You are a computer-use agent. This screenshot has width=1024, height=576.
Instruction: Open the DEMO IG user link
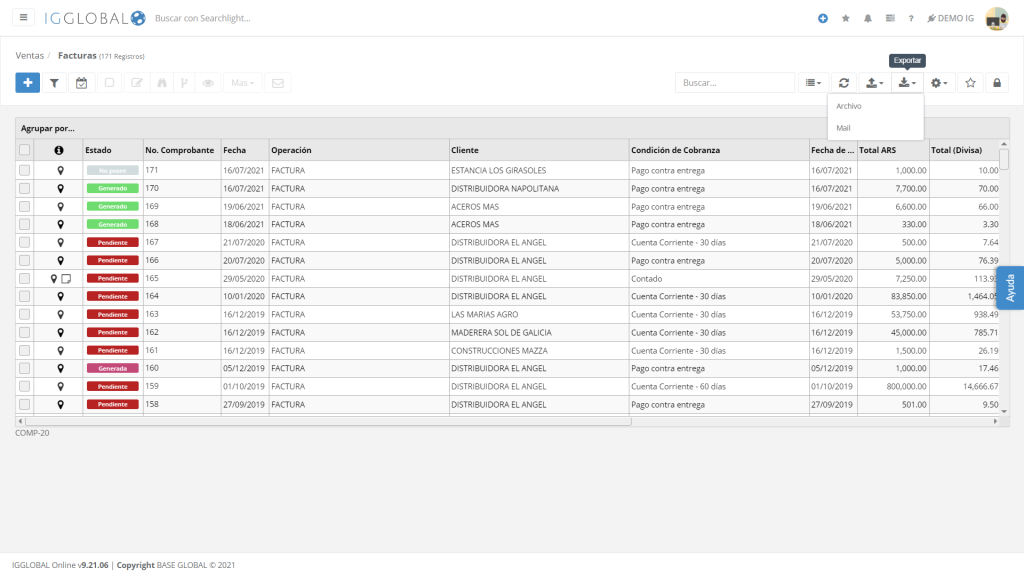tap(950, 18)
